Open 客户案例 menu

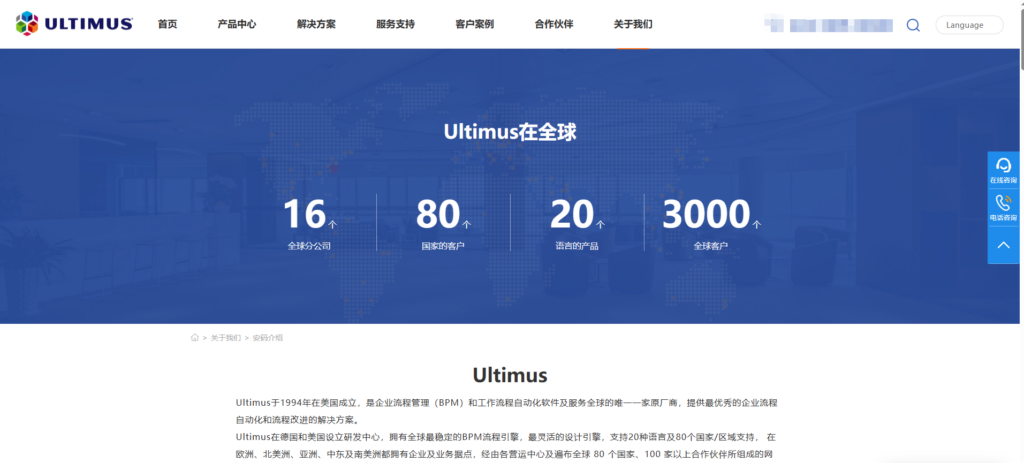click(x=475, y=24)
